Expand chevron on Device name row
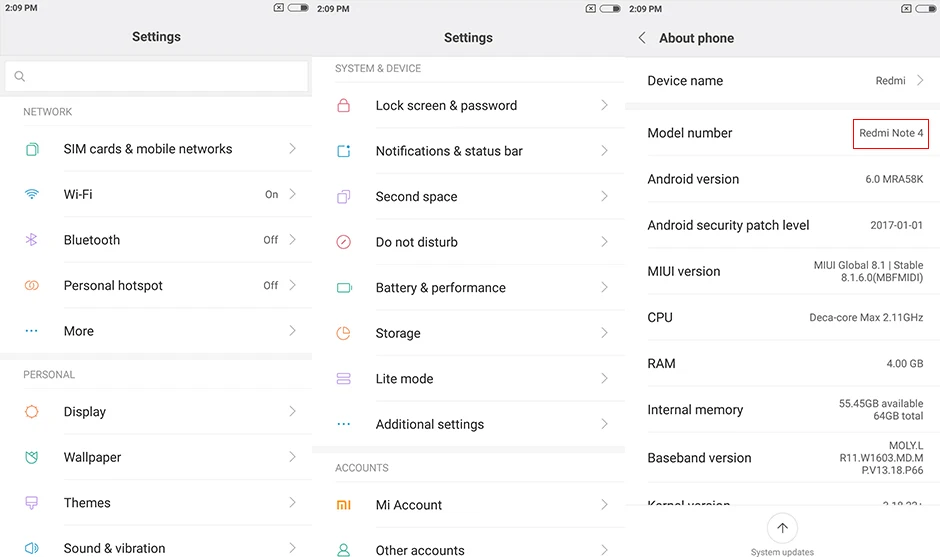This screenshot has width=940, height=557. 920,80
